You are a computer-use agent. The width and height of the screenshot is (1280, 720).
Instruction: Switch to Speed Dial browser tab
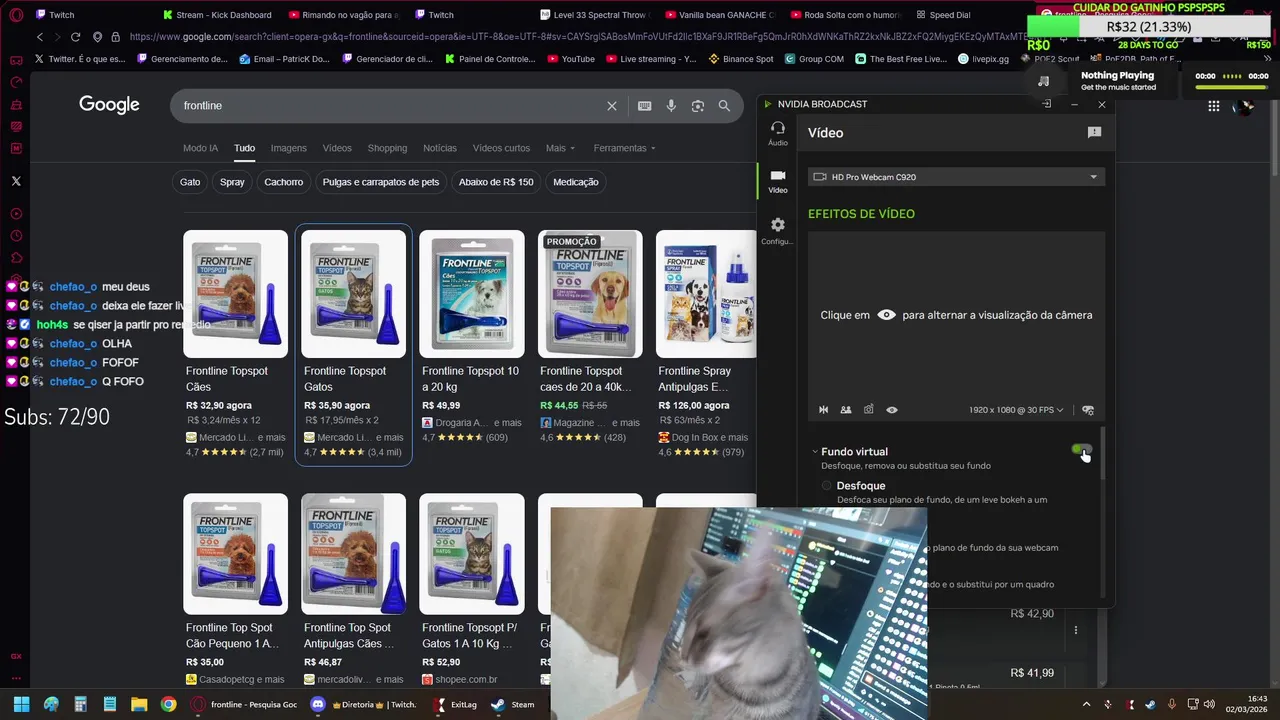[942, 15]
